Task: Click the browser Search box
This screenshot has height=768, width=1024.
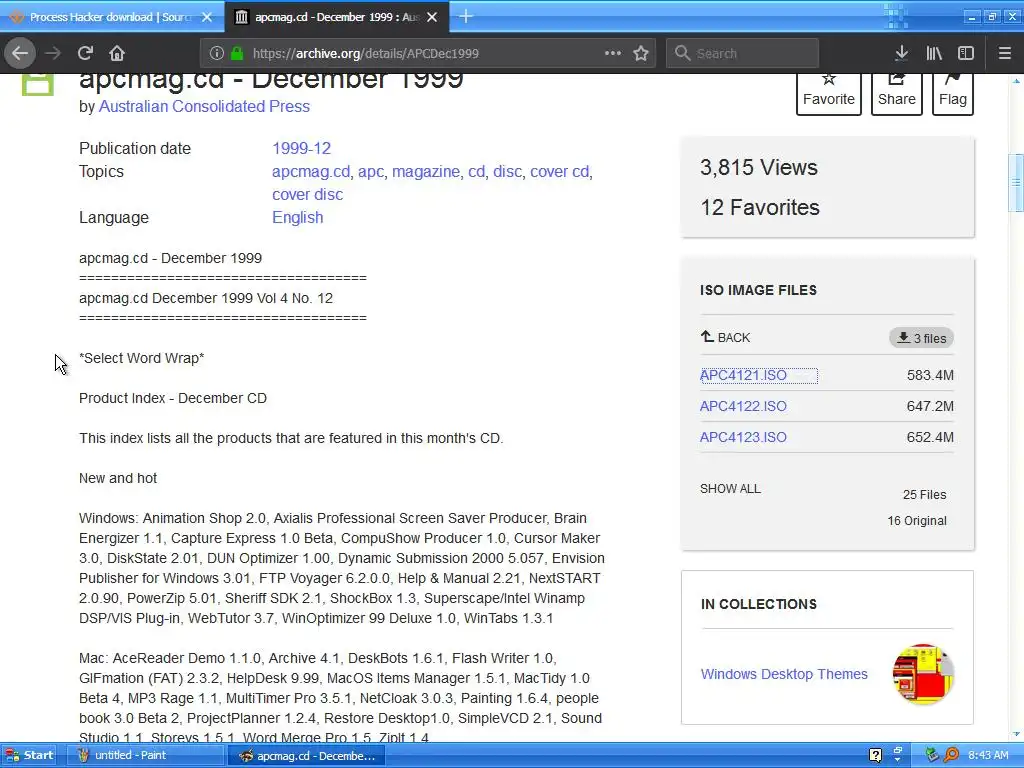Action: point(742,53)
